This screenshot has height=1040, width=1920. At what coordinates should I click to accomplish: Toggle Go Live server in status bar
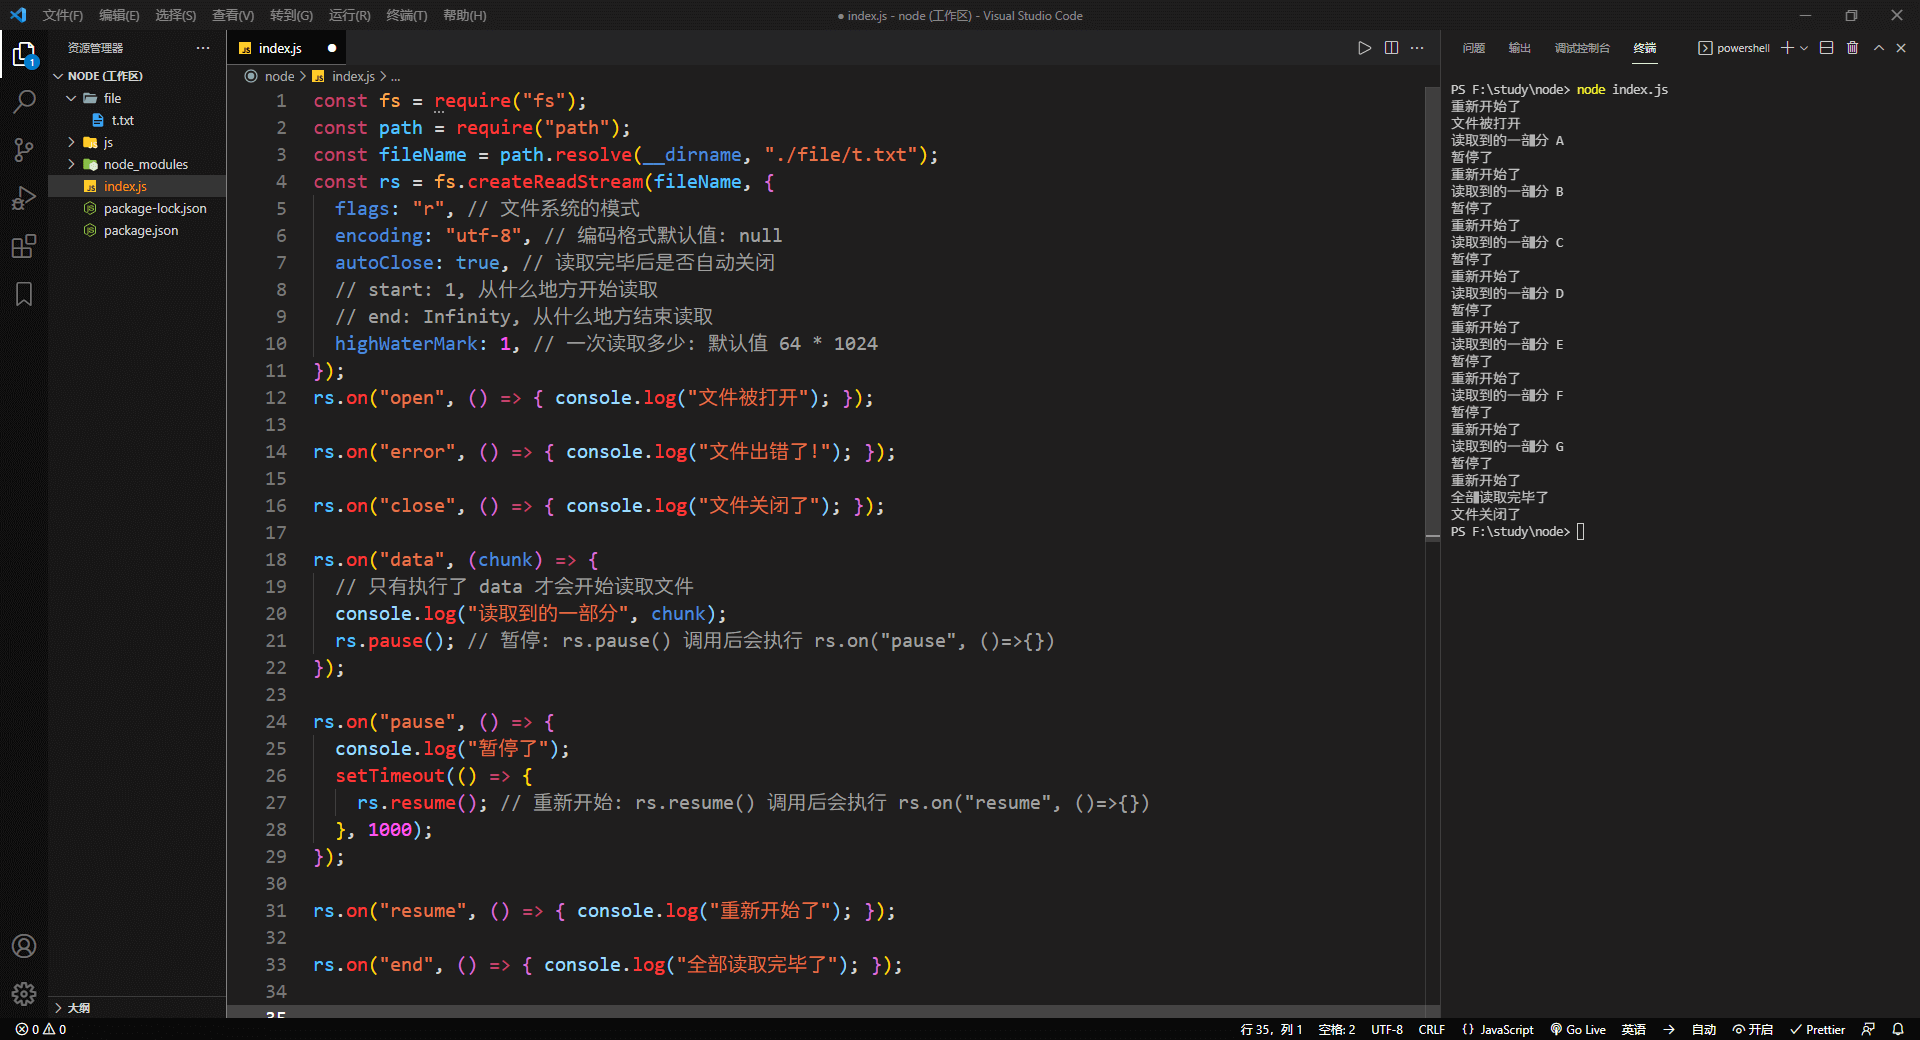click(1578, 1029)
